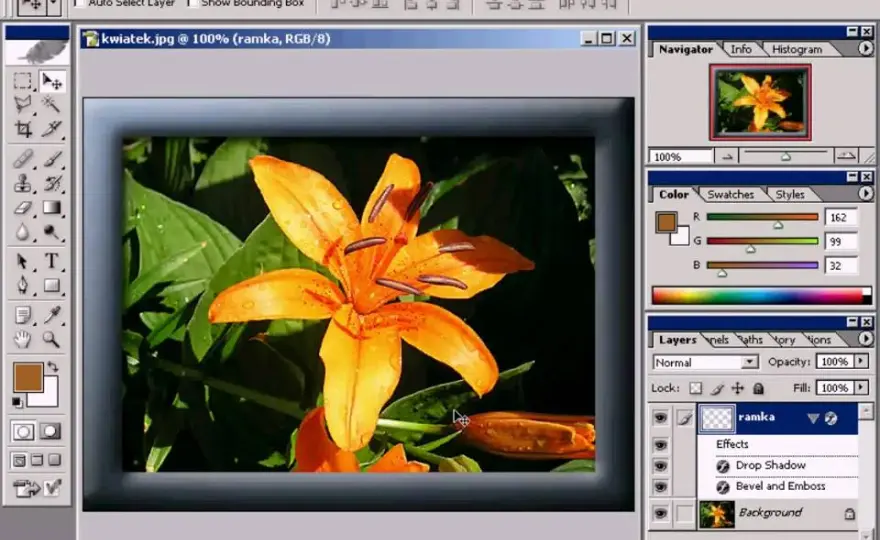This screenshot has width=880, height=540.
Task: Switch to Quick Mask mode
Action: [x=50, y=432]
